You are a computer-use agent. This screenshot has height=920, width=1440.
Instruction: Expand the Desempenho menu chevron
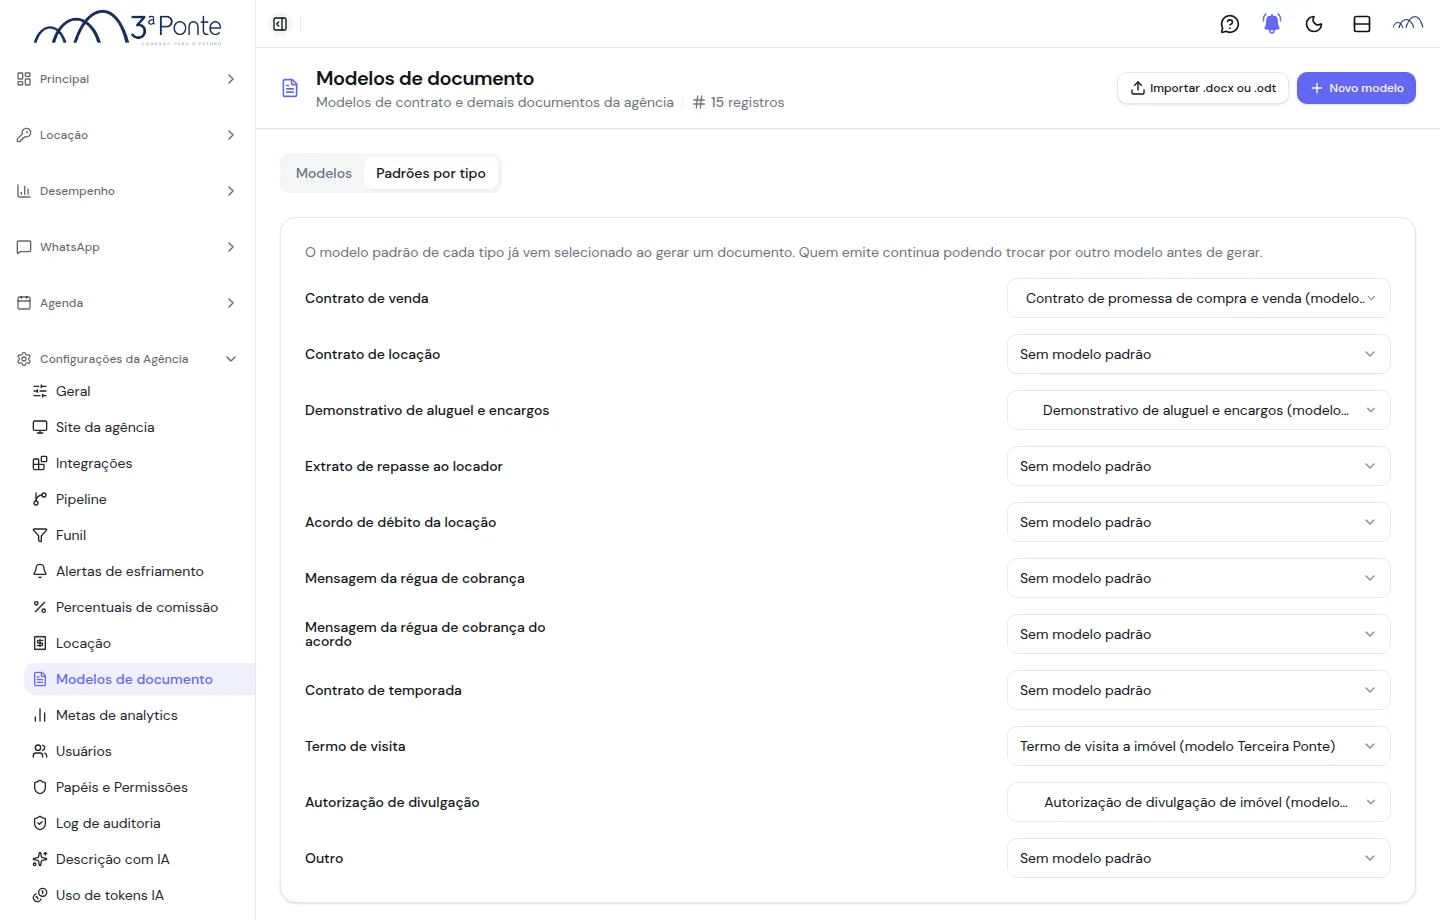pyautogui.click(x=231, y=191)
